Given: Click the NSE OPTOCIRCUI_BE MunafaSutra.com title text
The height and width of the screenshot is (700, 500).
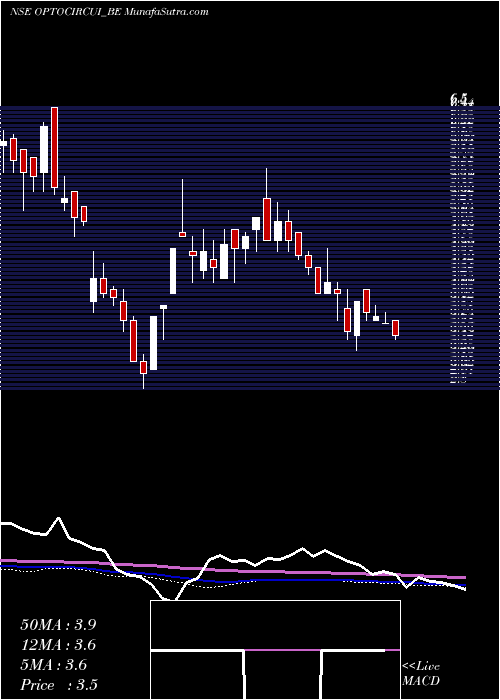Looking at the screenshot, I should click(109, 12).
